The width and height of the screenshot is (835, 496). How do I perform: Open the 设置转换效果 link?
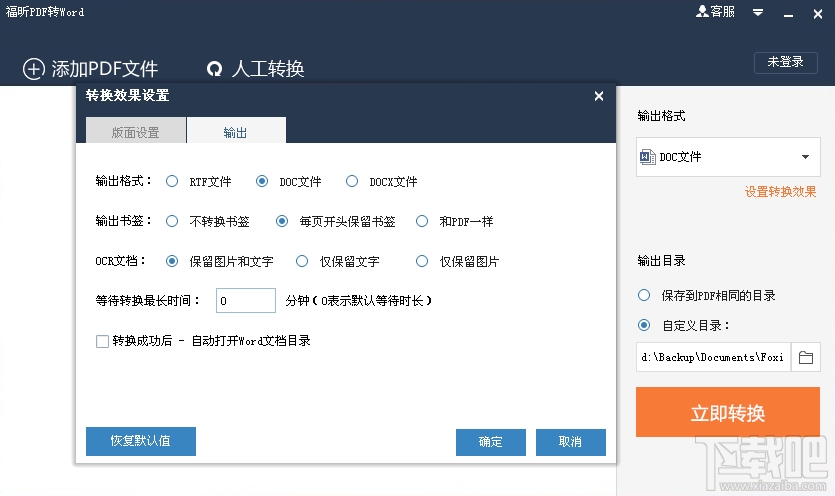(780, 192)
